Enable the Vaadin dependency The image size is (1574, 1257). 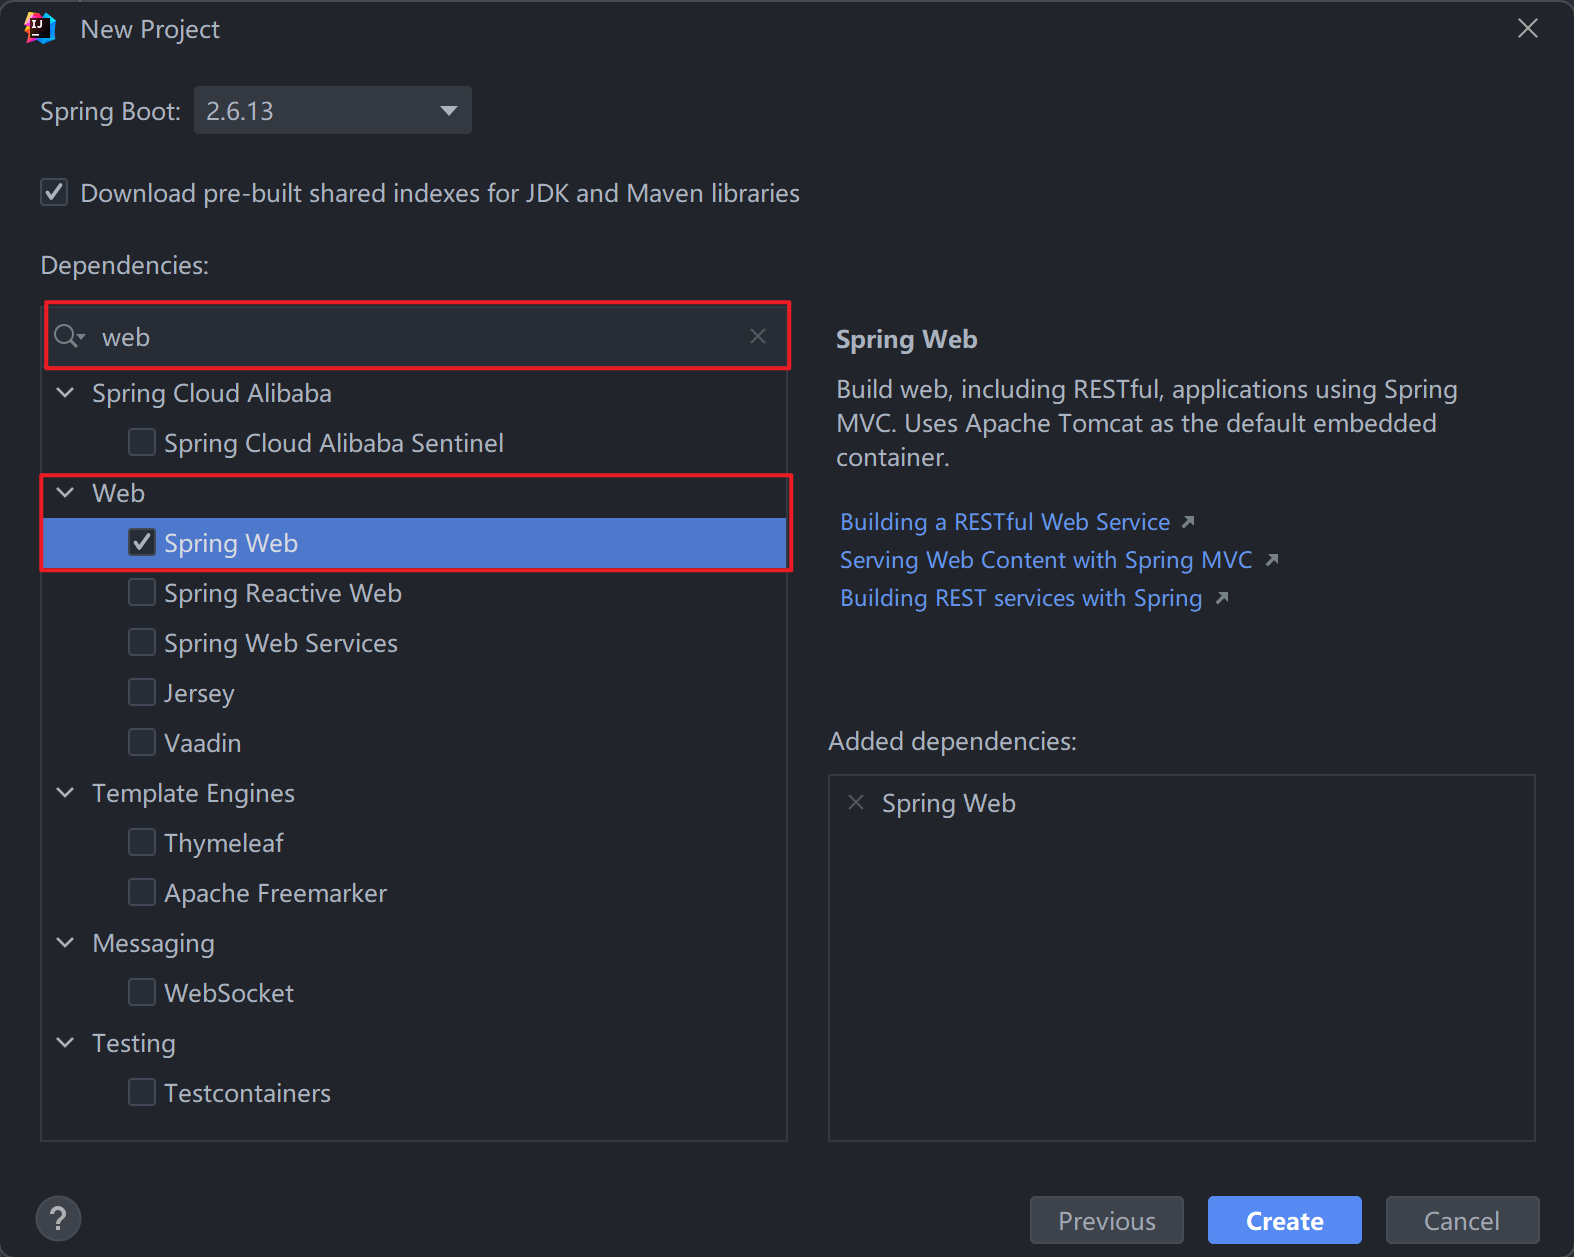(x=142, y=742)
